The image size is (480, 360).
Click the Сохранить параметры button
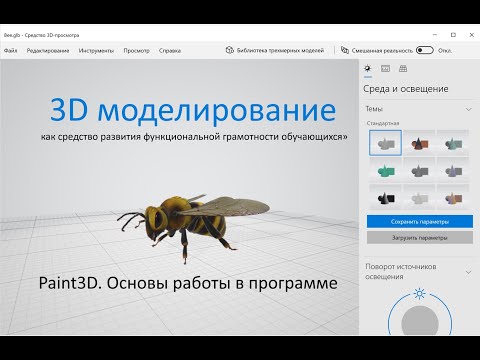(x=420, y=222)
